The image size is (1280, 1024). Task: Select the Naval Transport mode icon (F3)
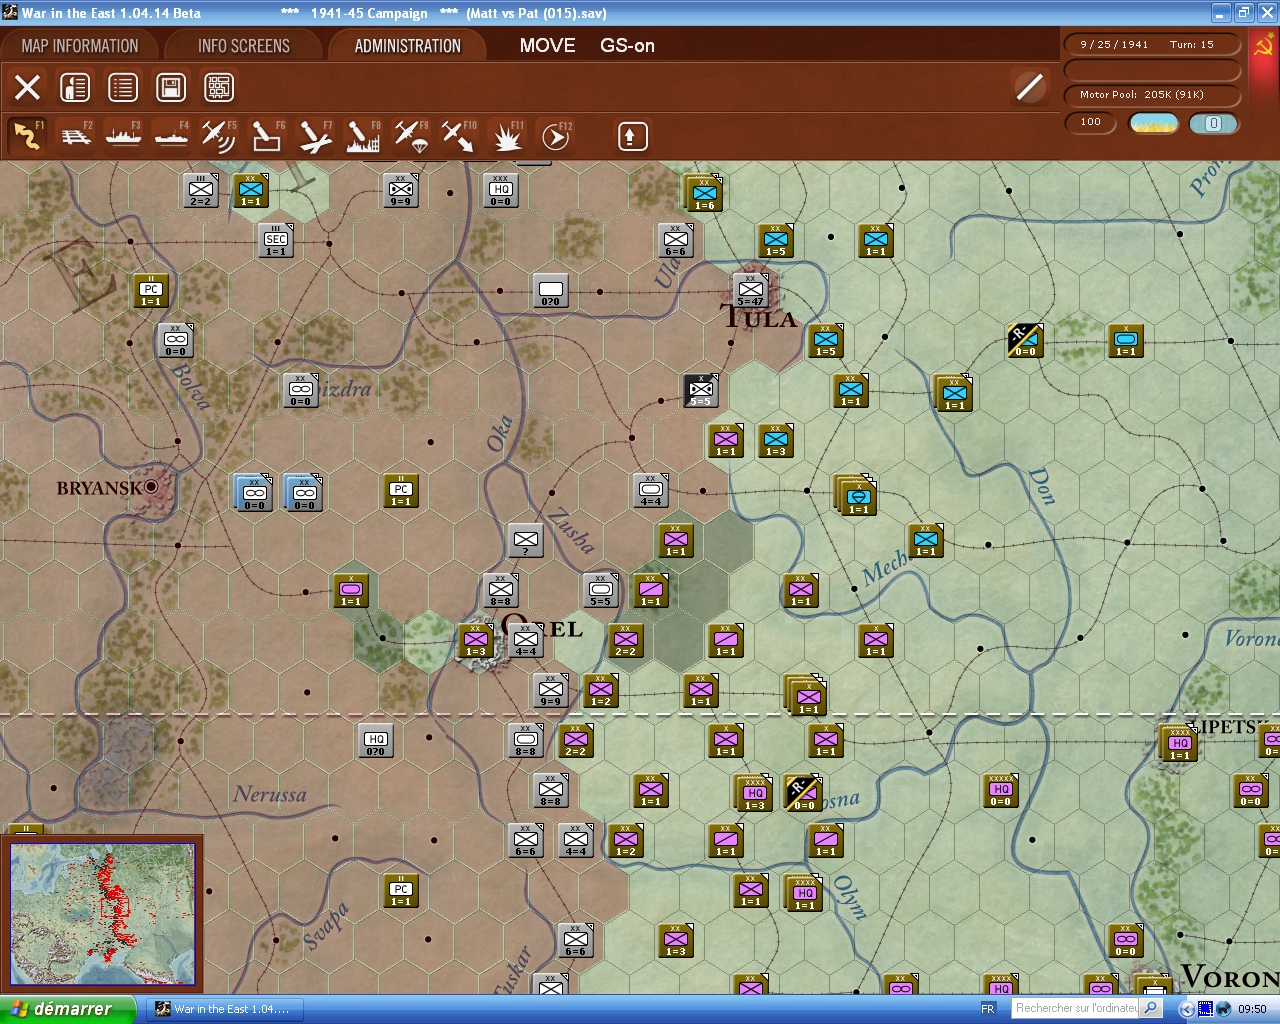coord(123,136)
